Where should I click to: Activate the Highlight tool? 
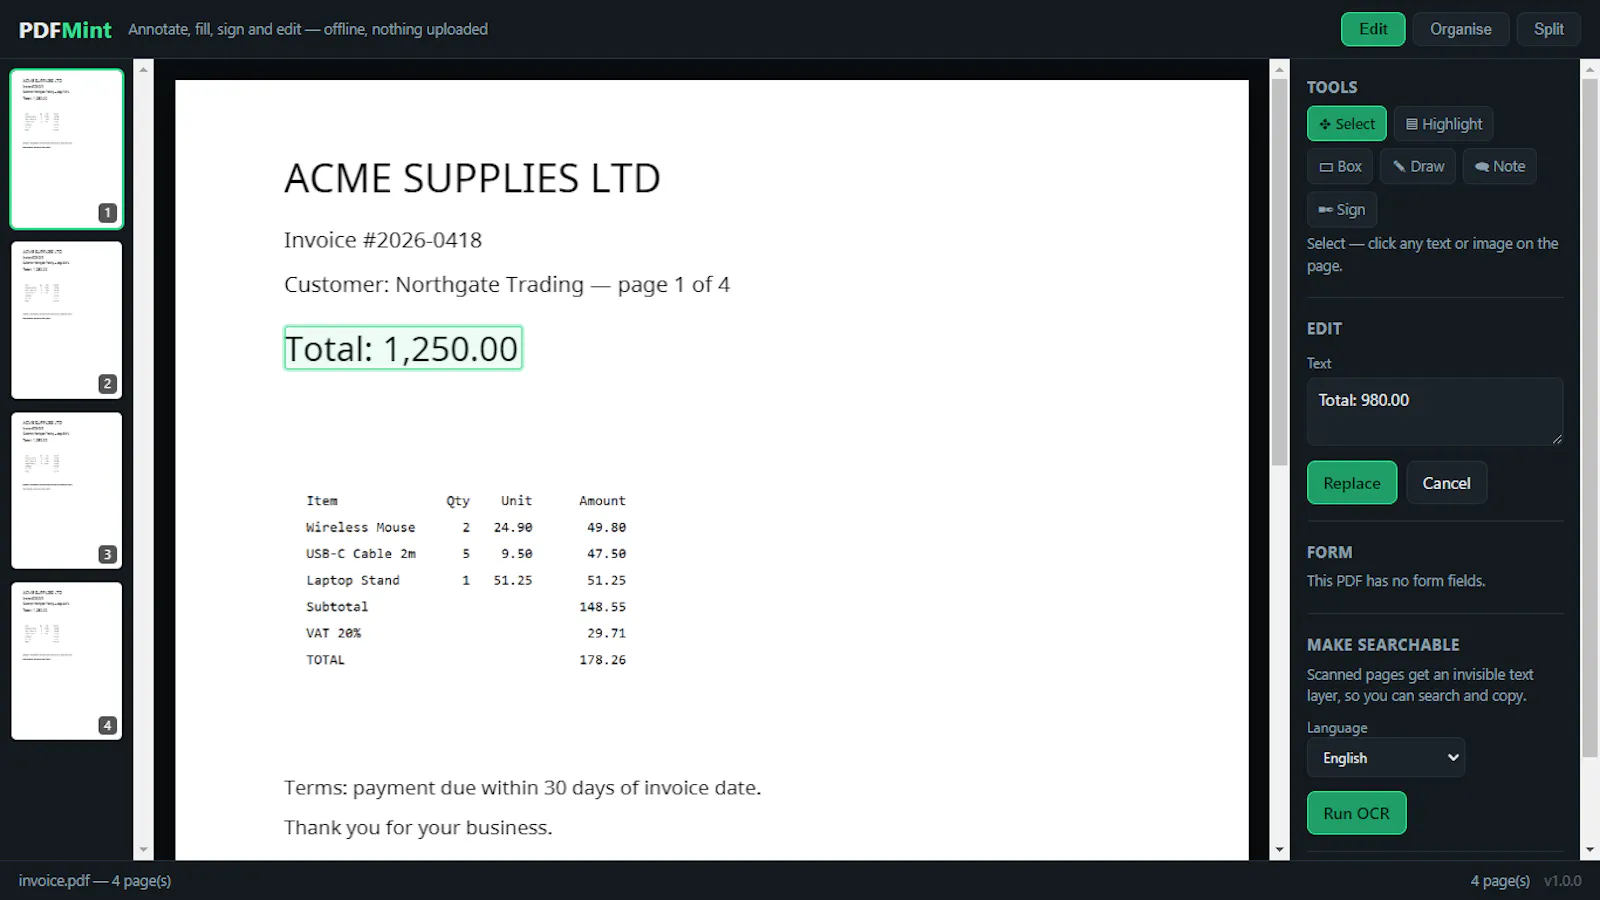click(1443, 124)
